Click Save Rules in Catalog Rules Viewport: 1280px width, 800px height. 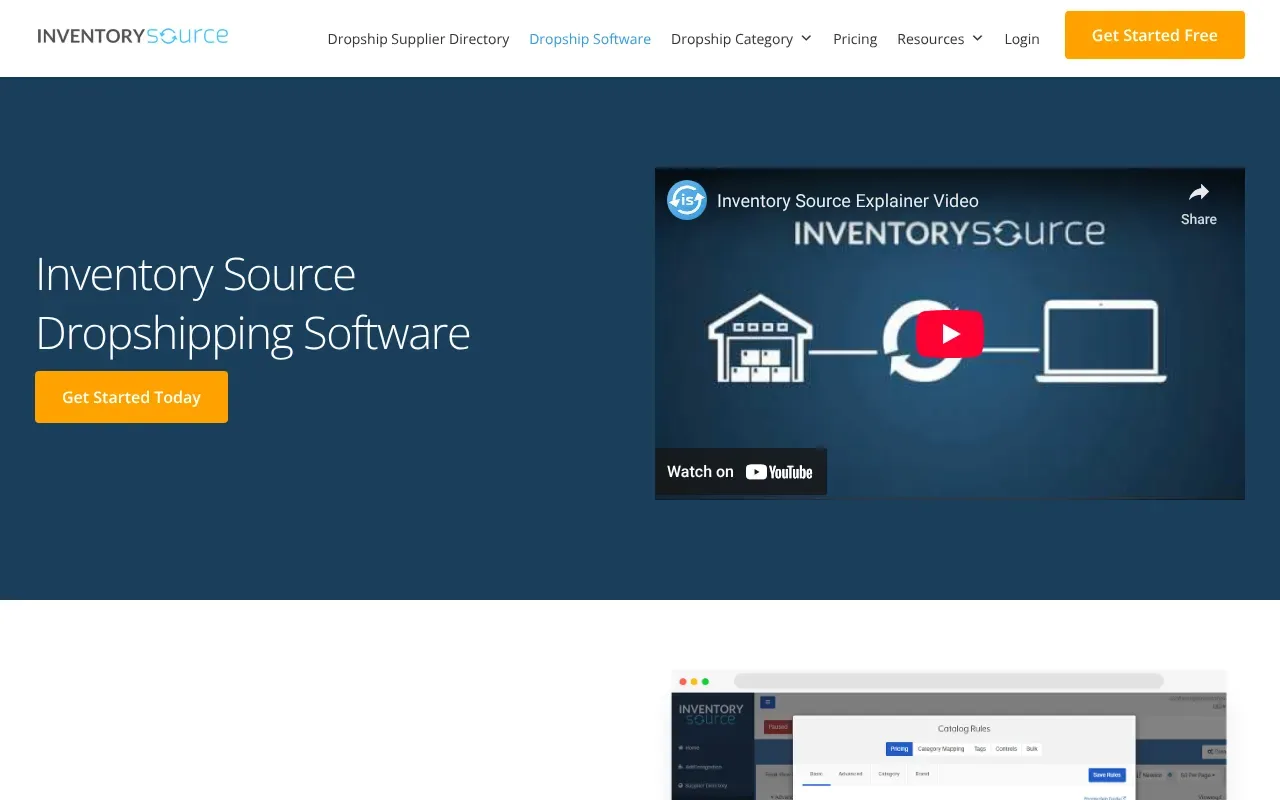tap(1107, 775)
